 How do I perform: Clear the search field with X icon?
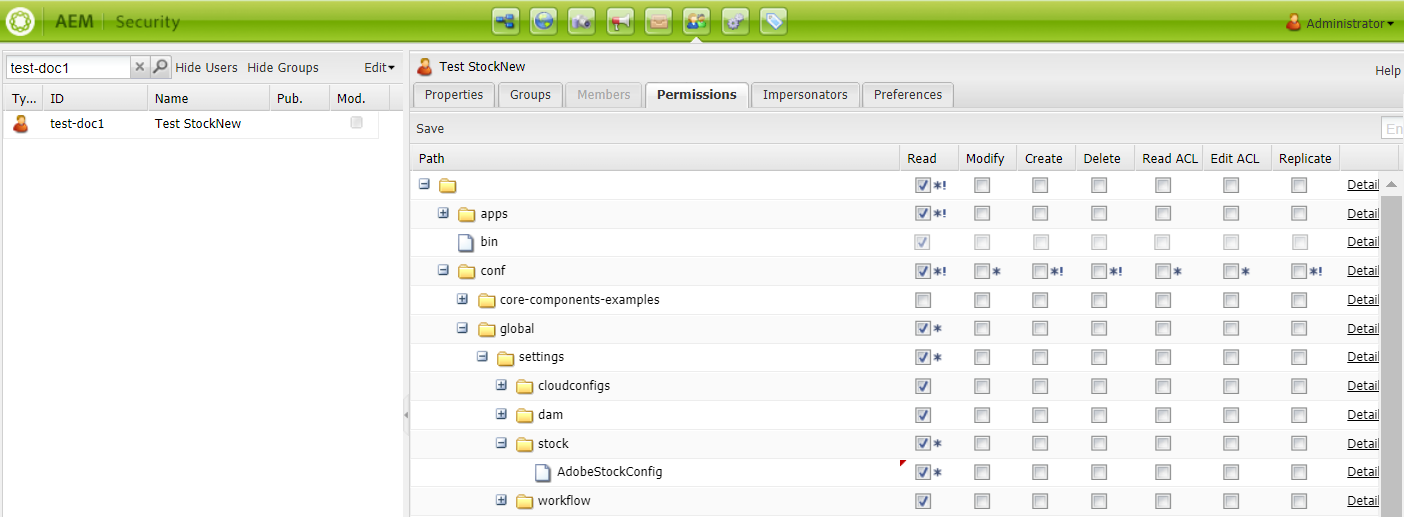[140, 67]
